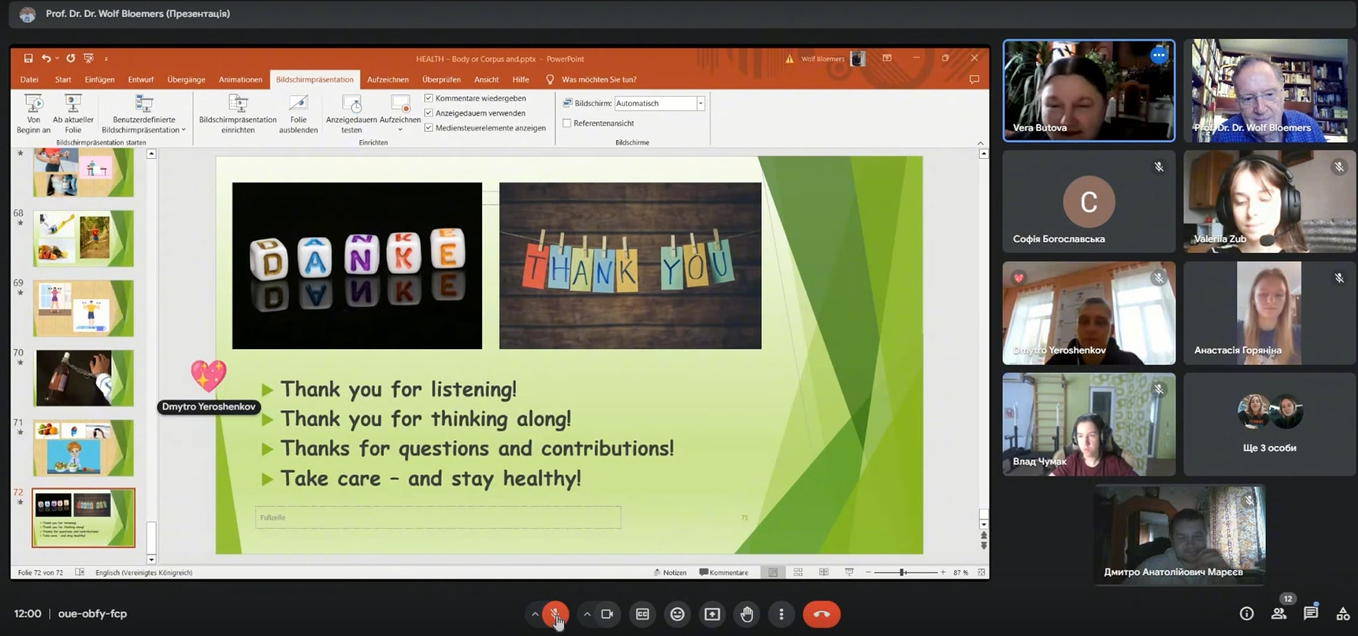
Task: Open meeting details info icon
Action: tap(1246, 614)
